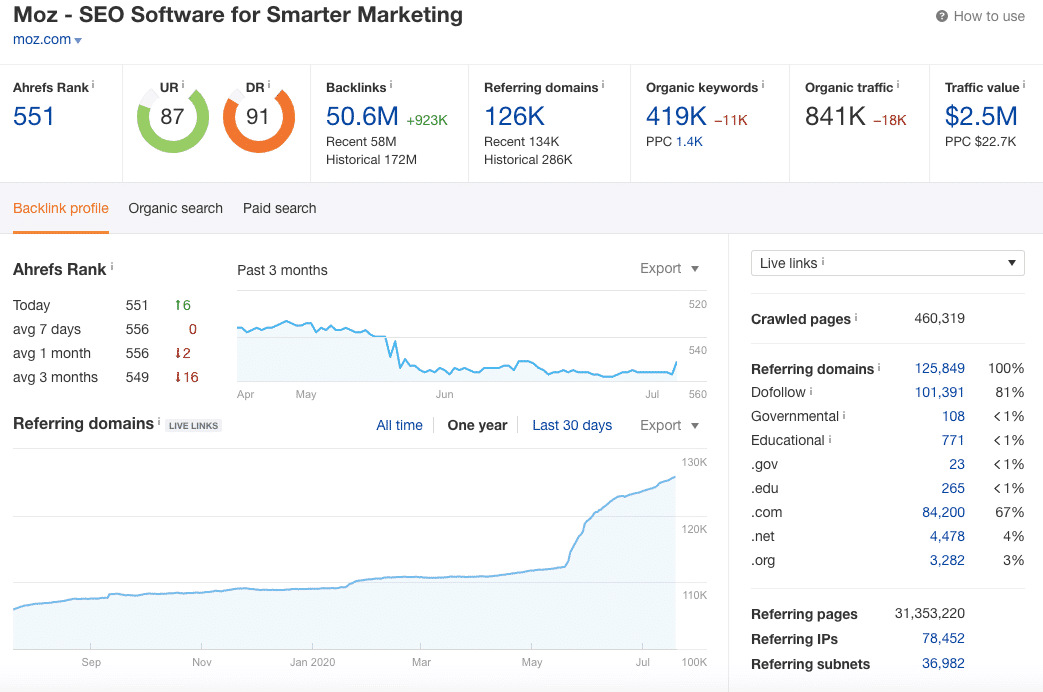Open the 84,200 .com domains link

(943, 512)
